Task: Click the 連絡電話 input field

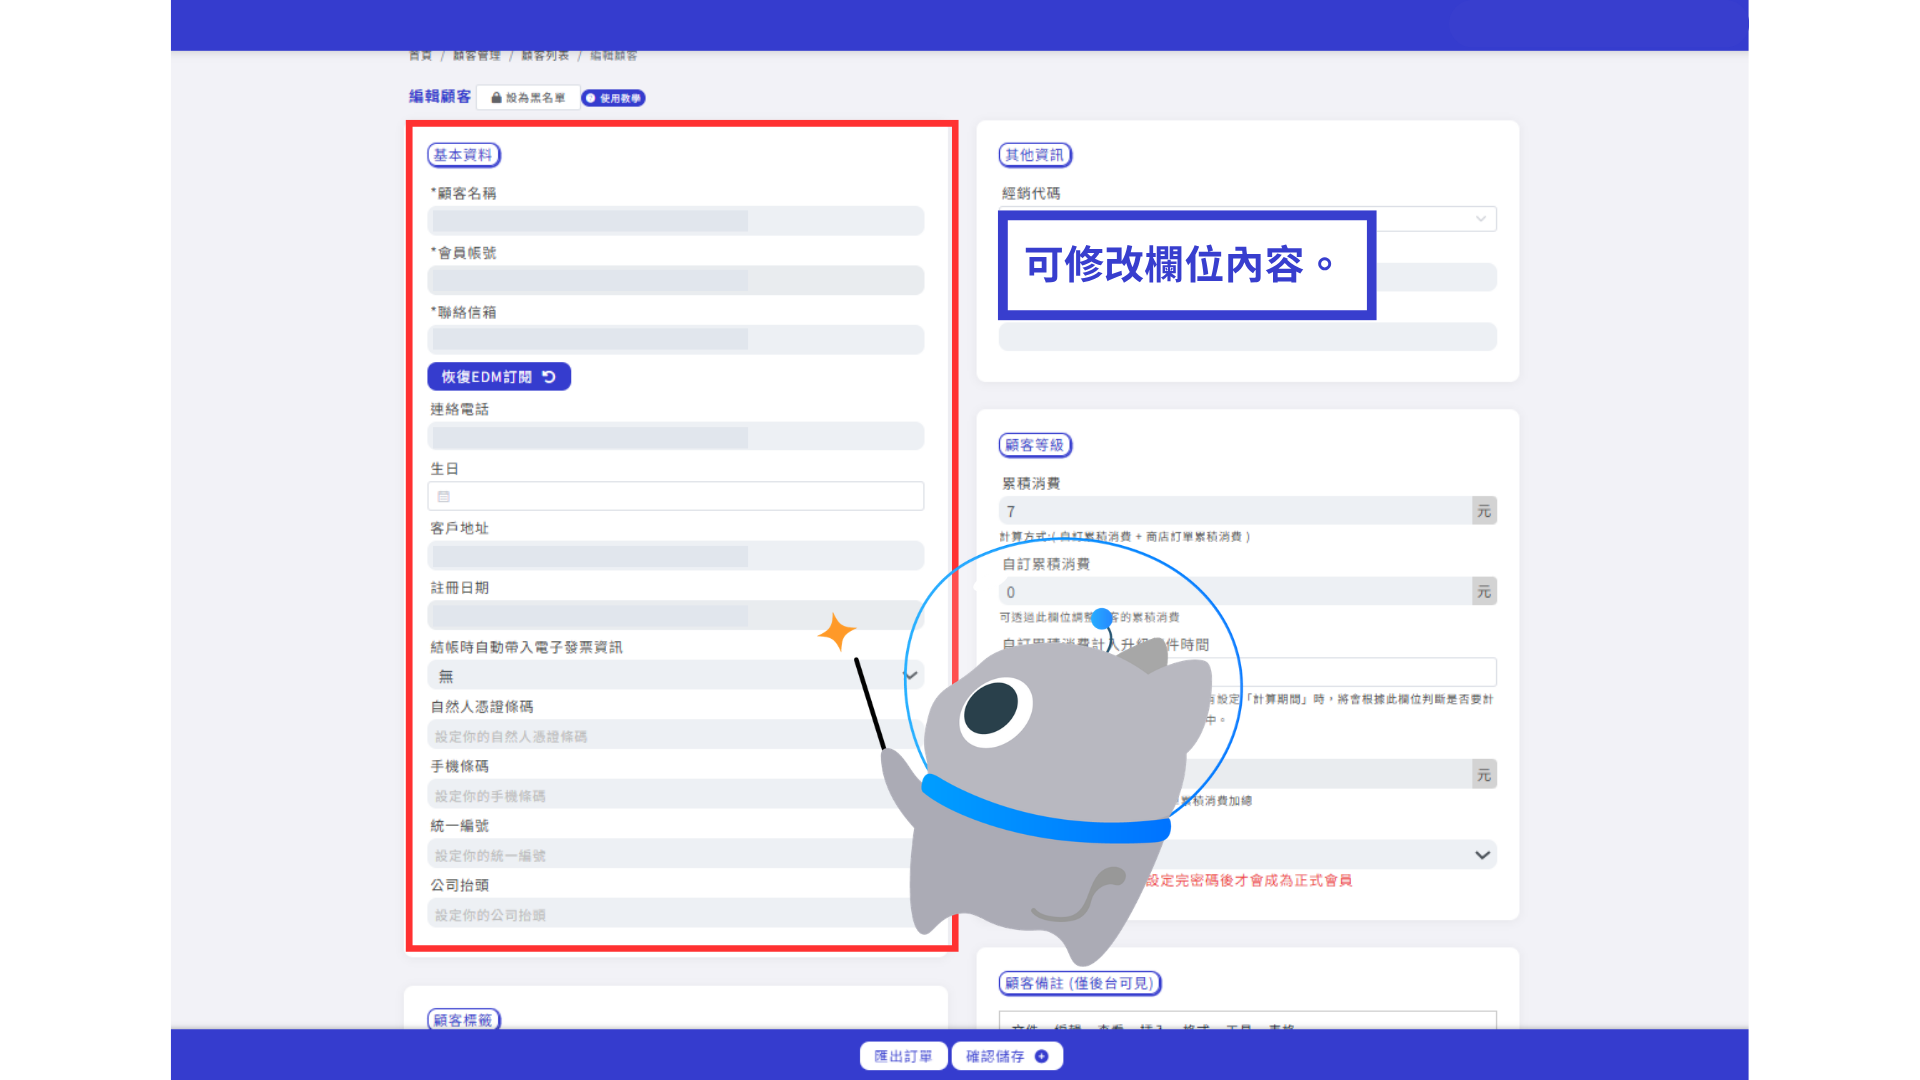Action: (676, 437)
